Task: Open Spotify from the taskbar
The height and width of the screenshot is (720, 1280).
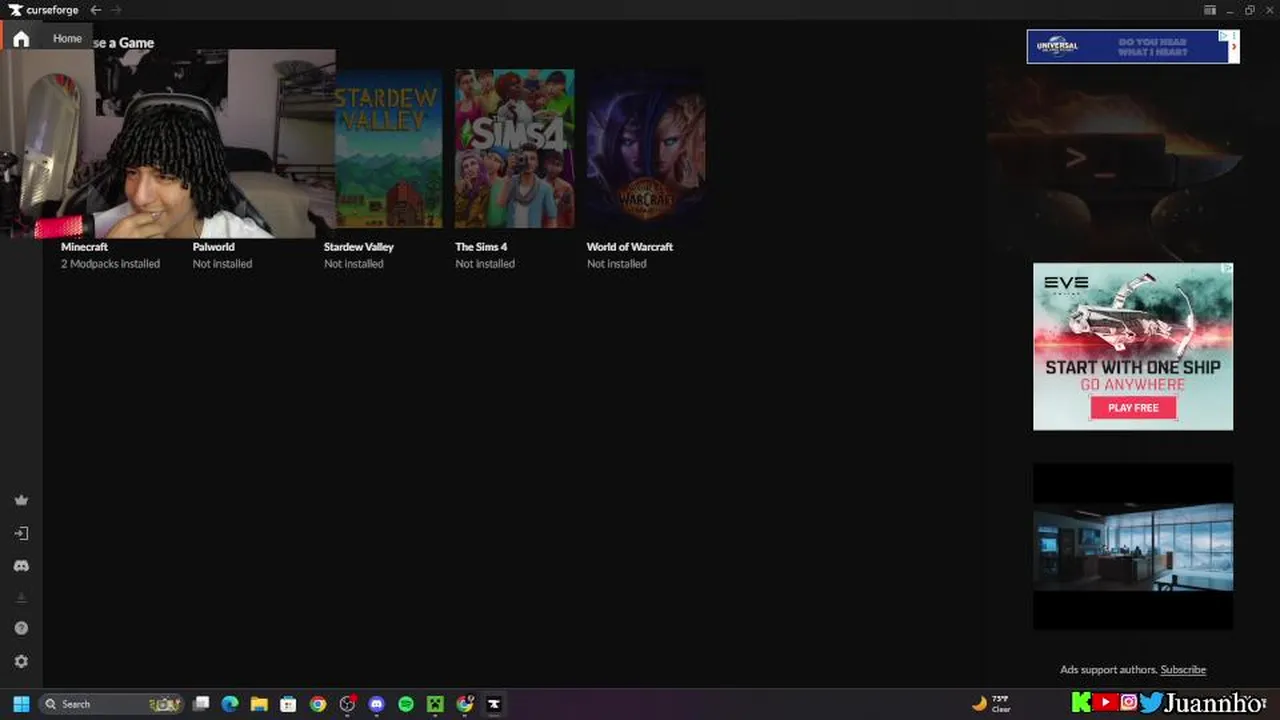Action: pos(406,704)
